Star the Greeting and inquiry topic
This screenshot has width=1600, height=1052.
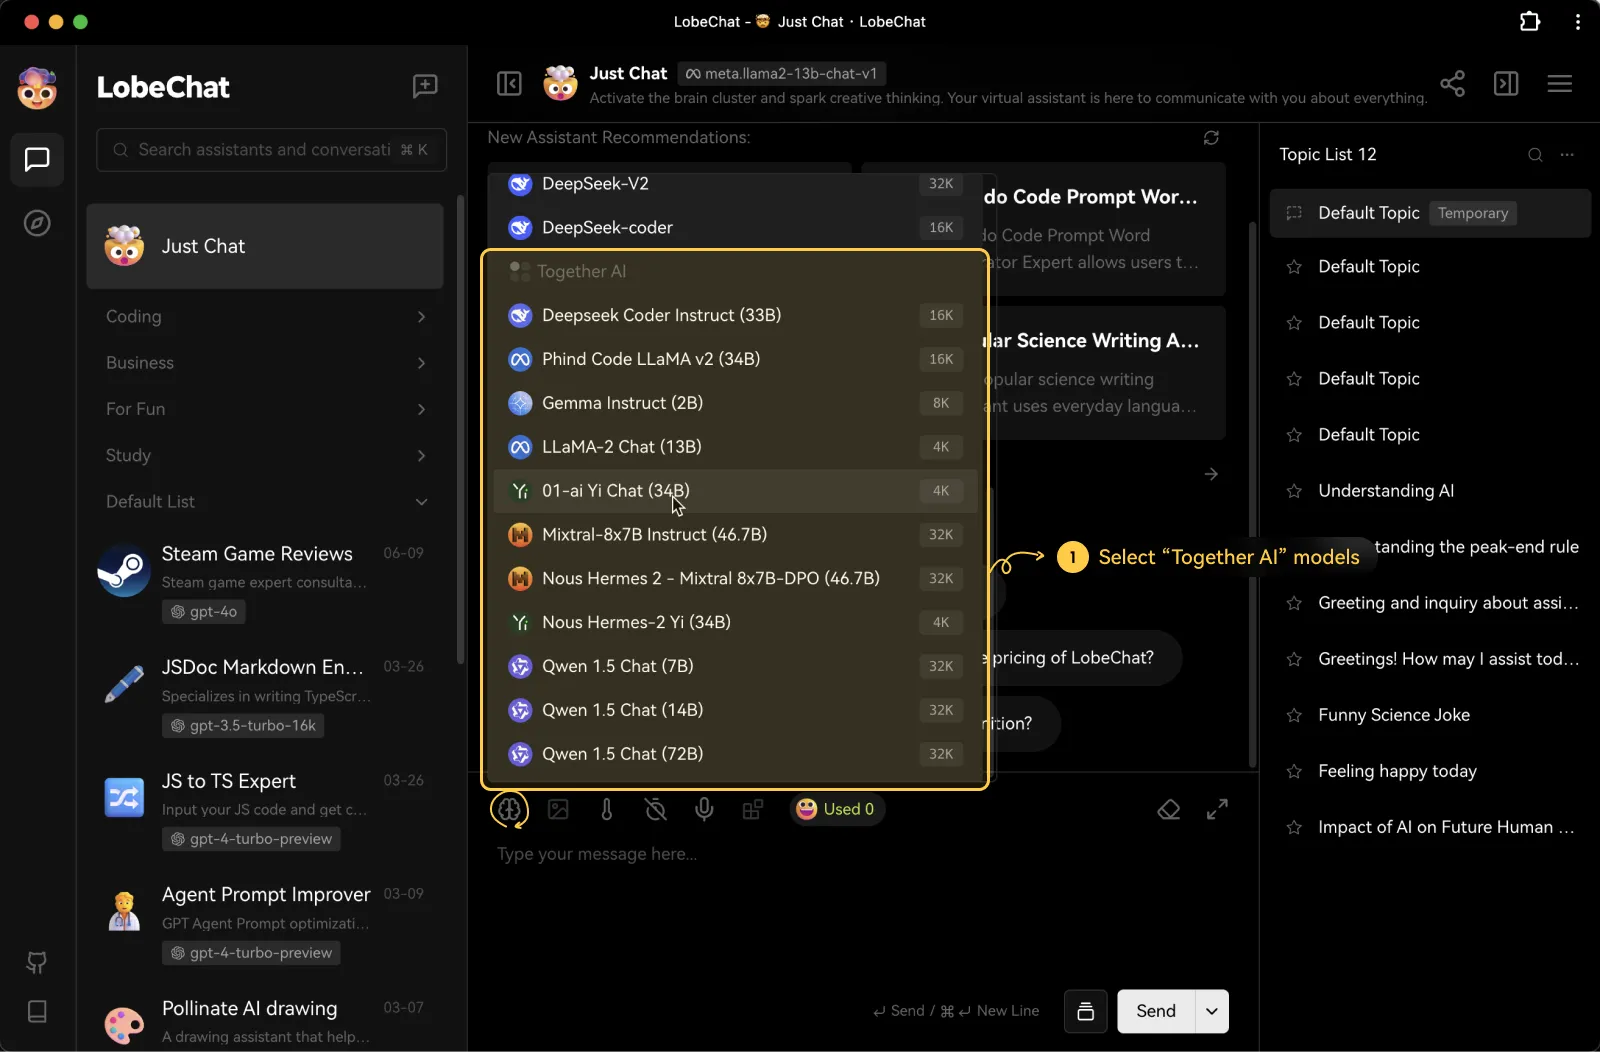point(1294,603)
